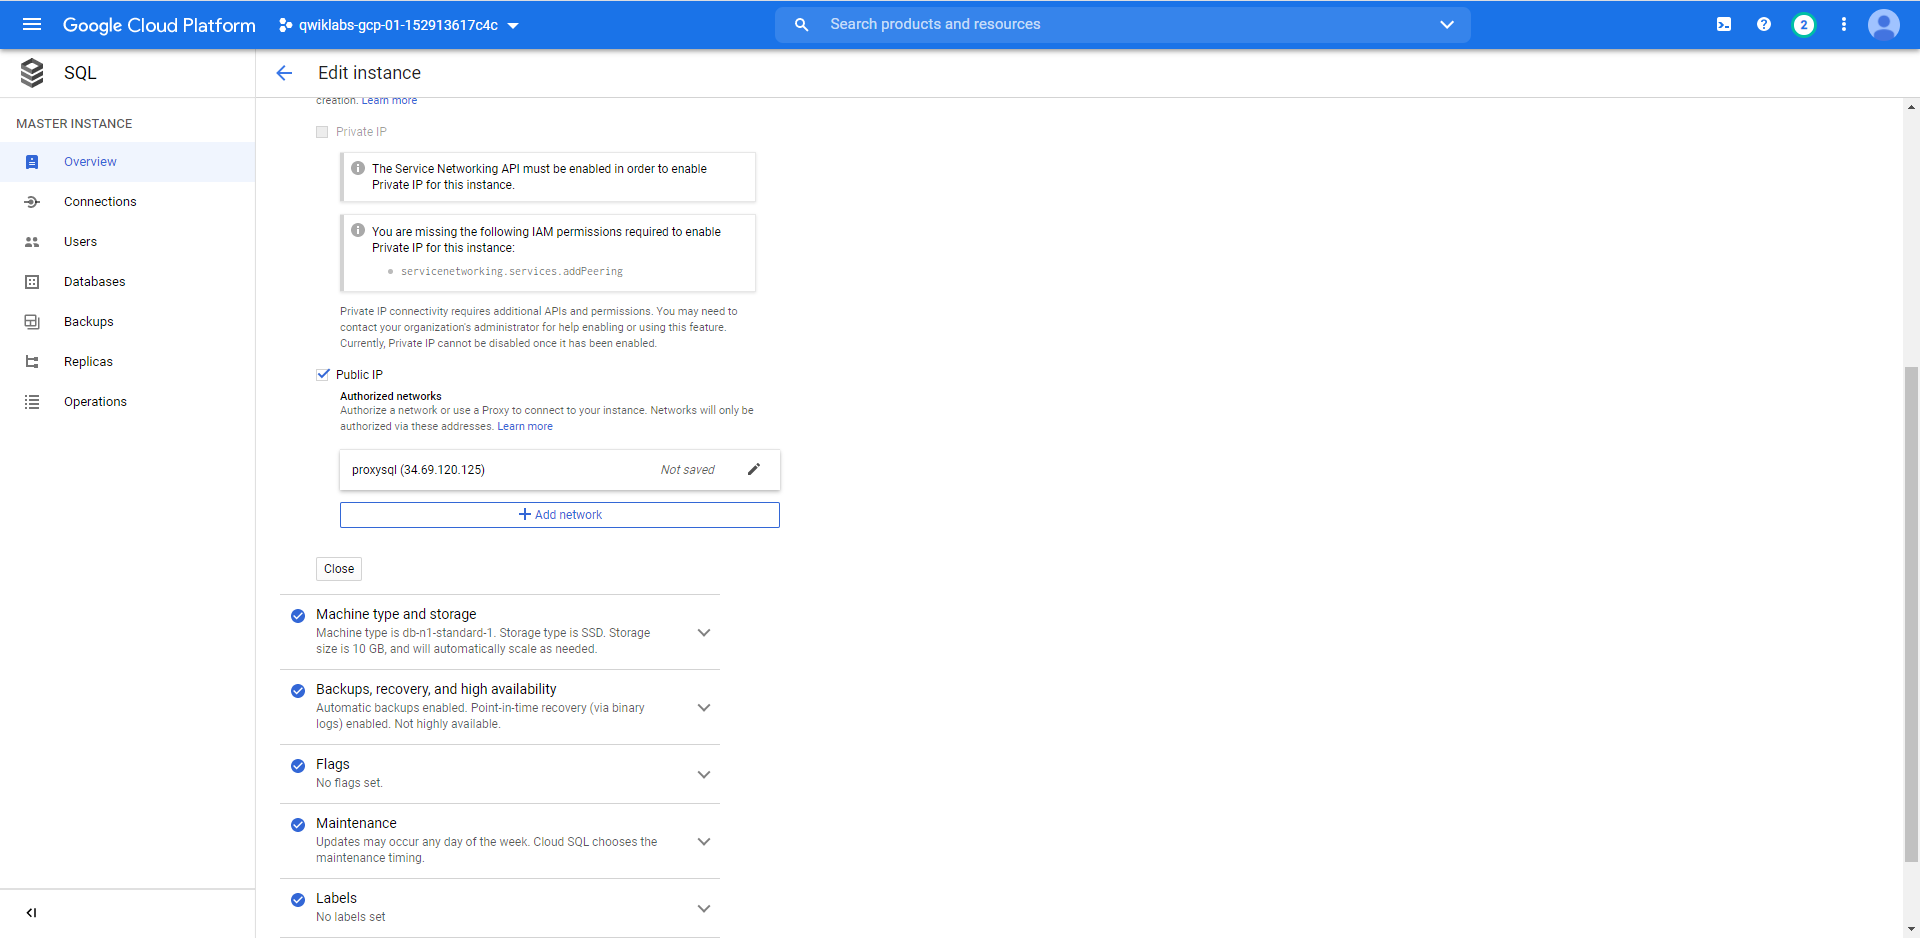Click the Users sidebar icon
This screenshot has height=938, width=1920.
tap(32, 242)
